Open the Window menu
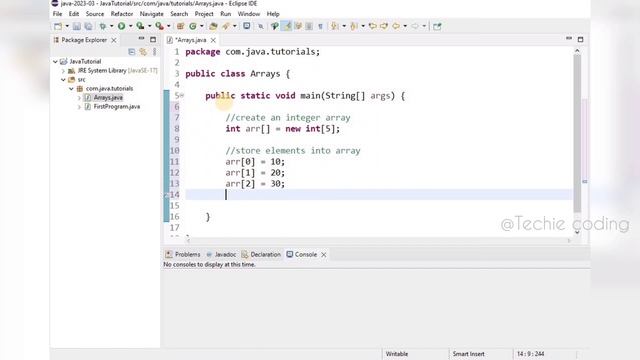Screen dimensions: 640x360 249,14
